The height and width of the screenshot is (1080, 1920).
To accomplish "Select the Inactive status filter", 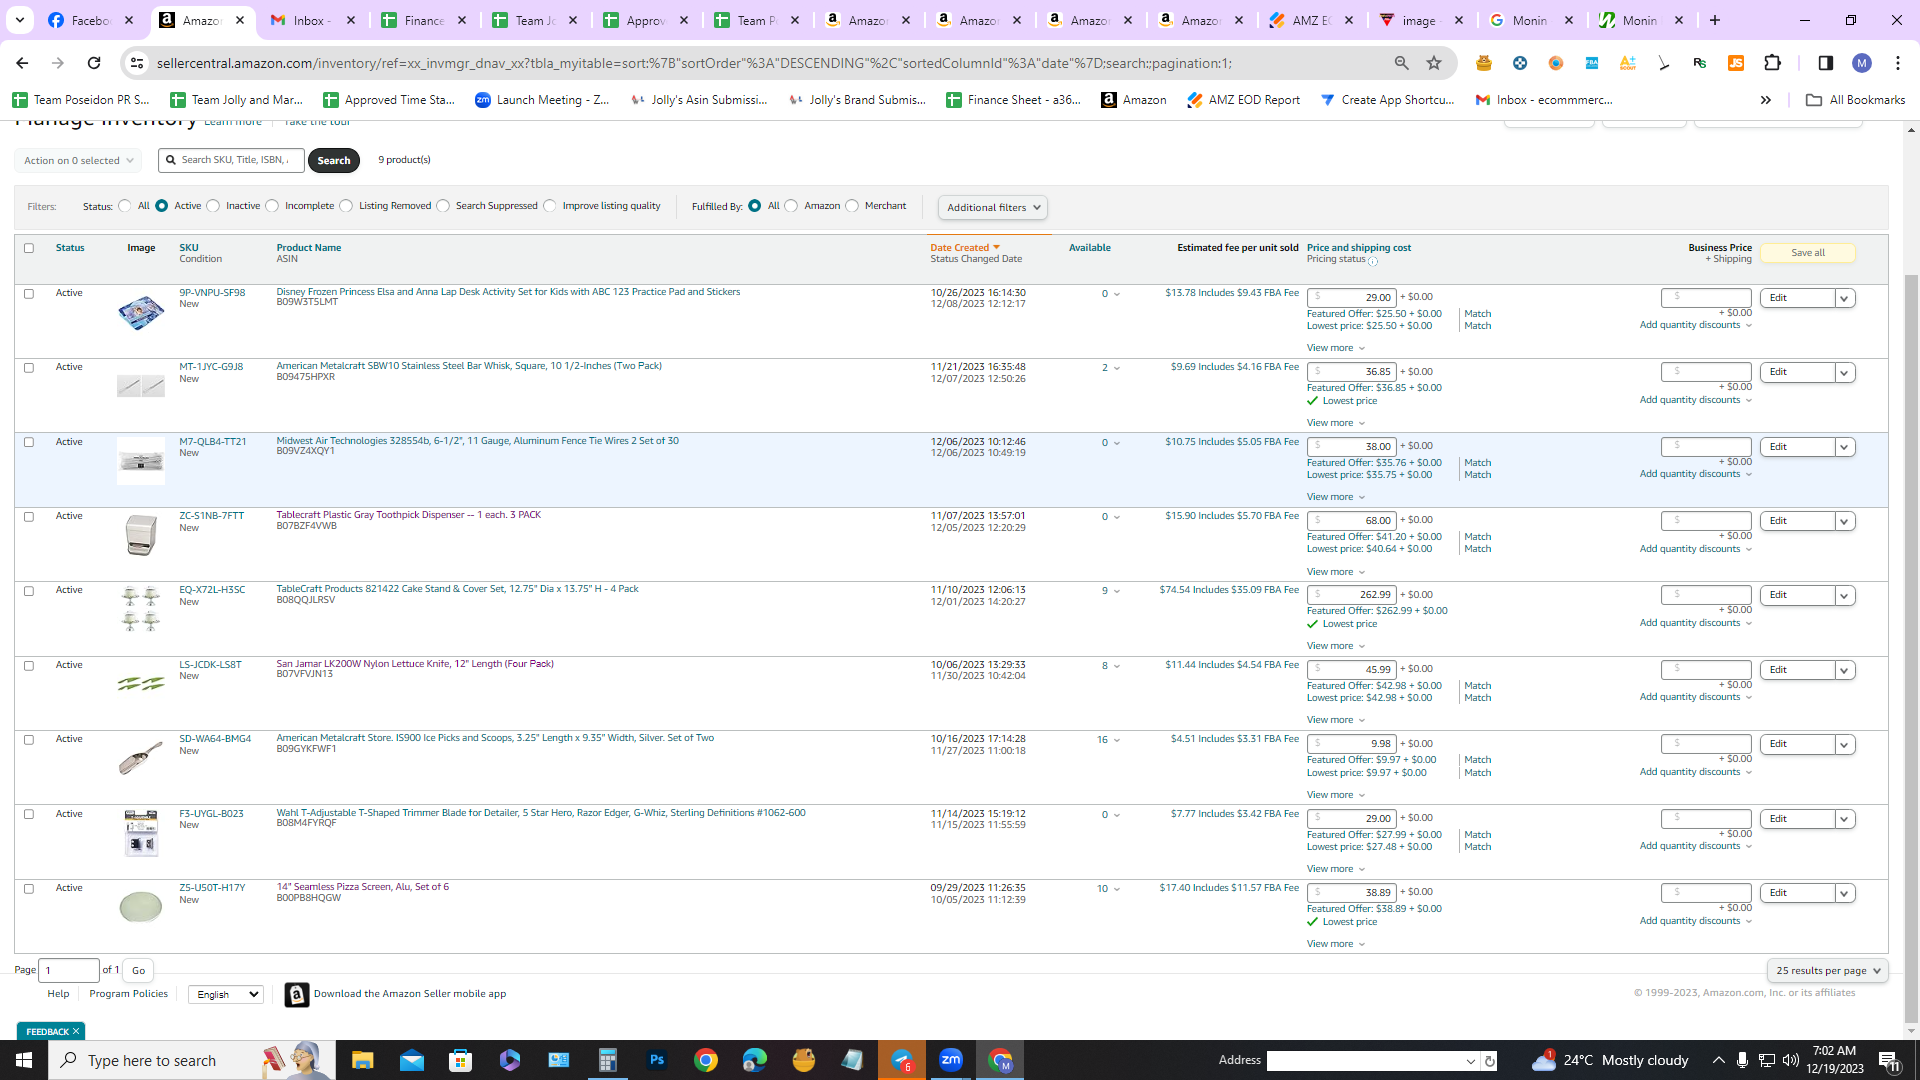I will click(x=213, y=206).
